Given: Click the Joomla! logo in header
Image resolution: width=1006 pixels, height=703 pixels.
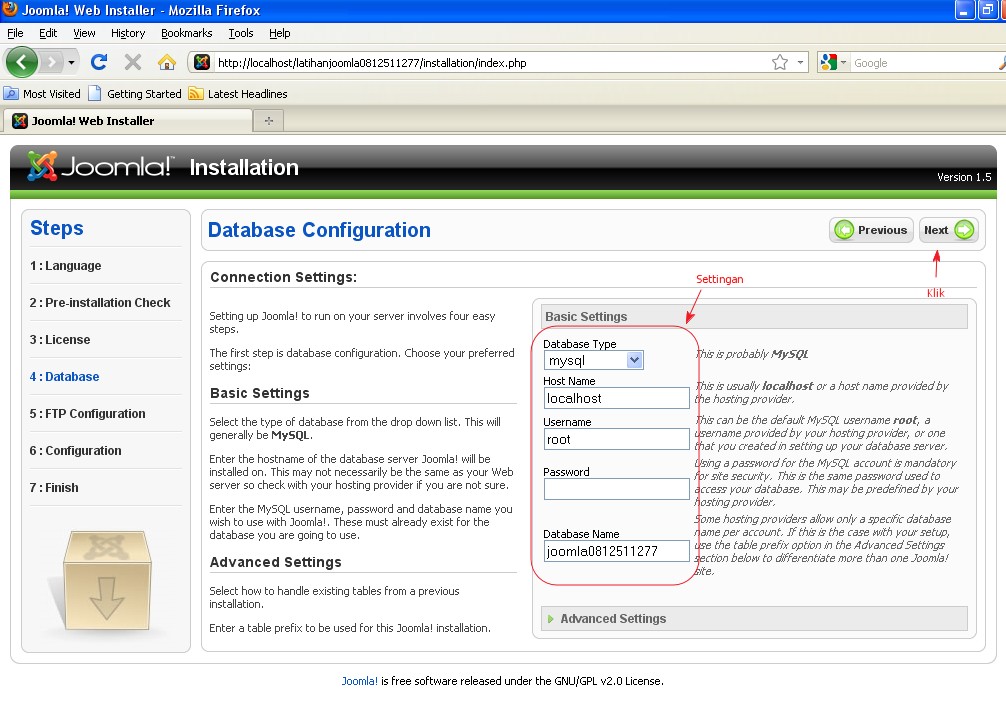Looking at the screenshot, I should coord(101,167).
